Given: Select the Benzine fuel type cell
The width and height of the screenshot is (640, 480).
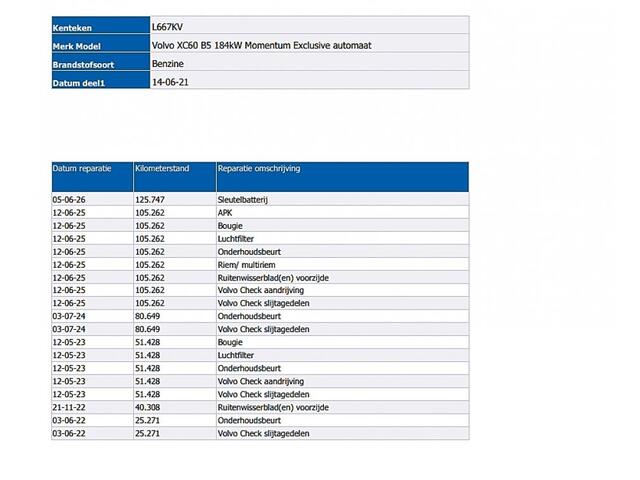Looking at the screenshot, I should coord(310,62).
